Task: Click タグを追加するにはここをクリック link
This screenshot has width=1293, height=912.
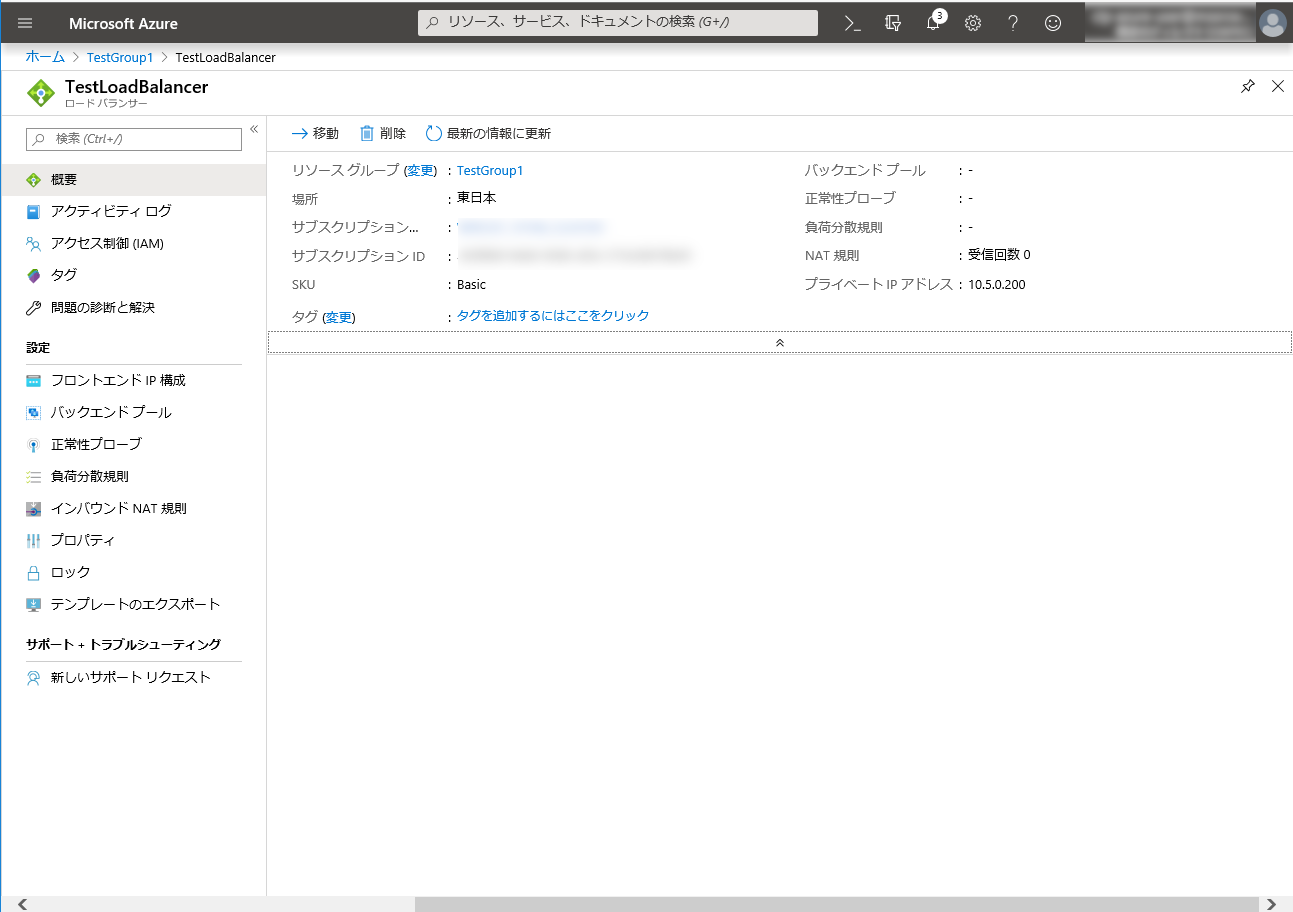Action: 553,316
